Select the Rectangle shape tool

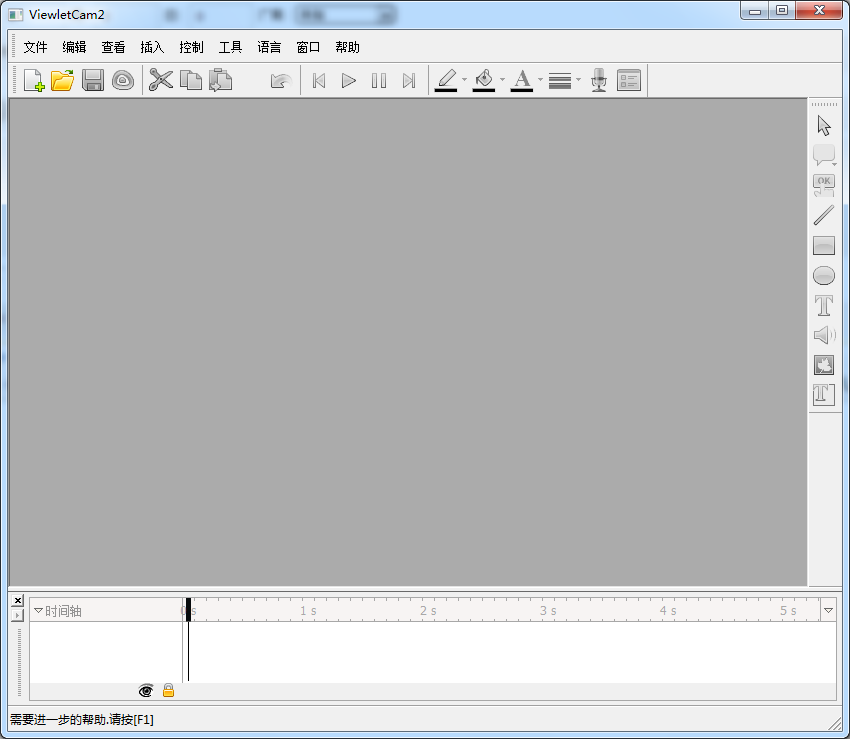point(824,245)
